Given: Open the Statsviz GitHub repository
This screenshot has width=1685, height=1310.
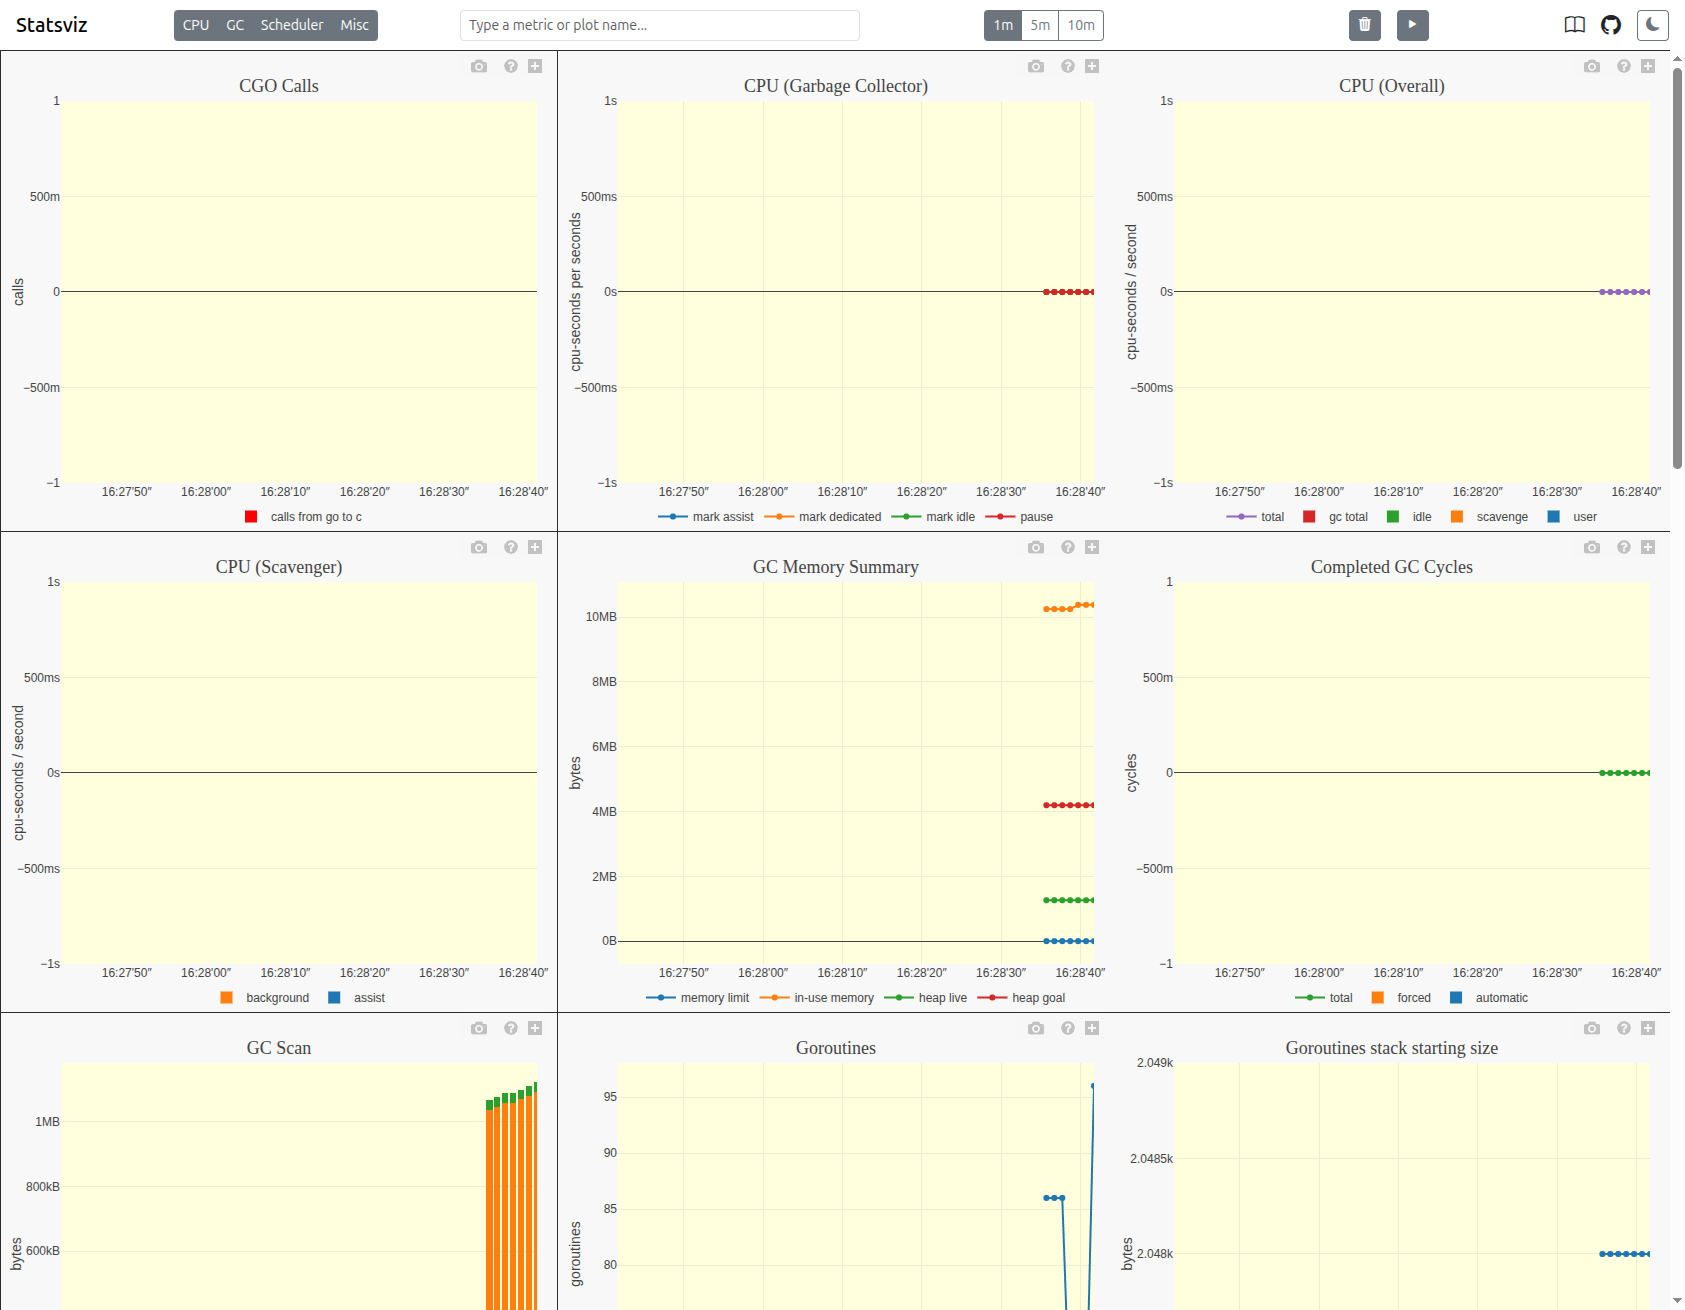Looking at the screenshot, I should click(1610, 24).
